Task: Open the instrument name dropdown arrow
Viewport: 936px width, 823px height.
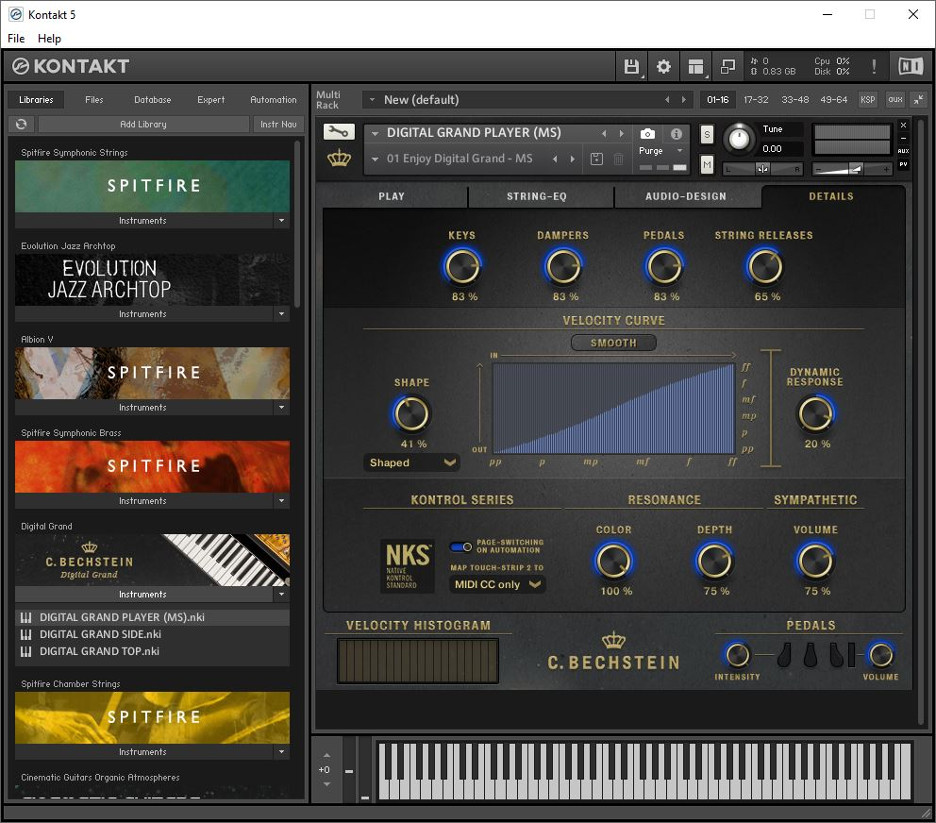Action: pos(375,134)
